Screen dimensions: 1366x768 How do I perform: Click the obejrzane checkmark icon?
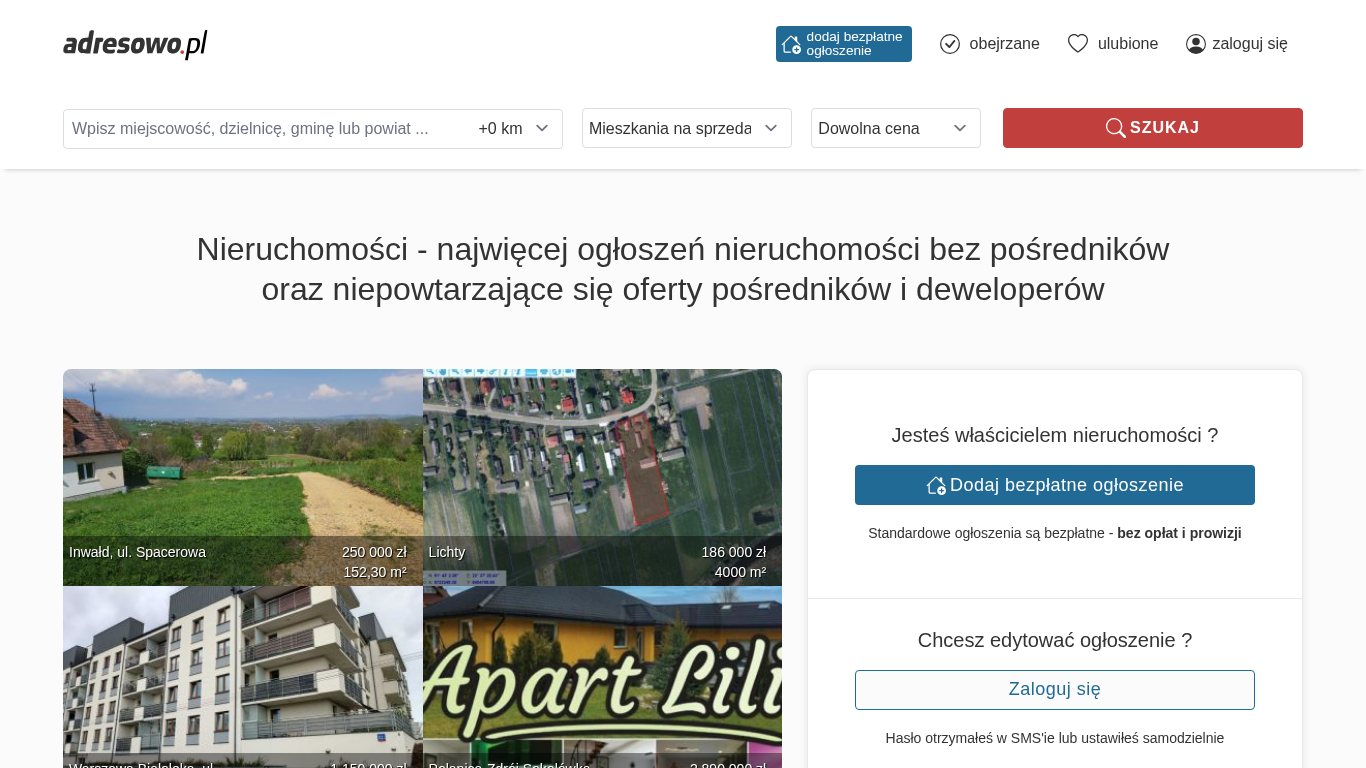pos(950,44)
